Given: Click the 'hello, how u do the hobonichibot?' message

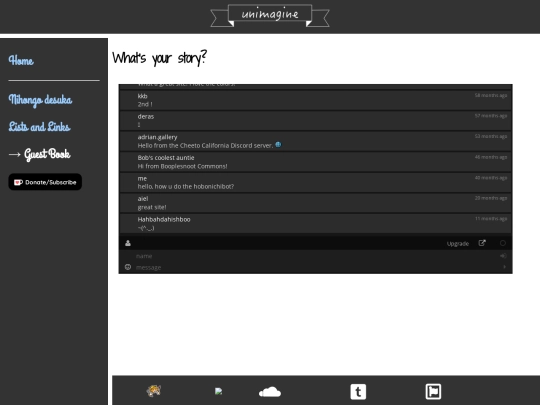Looking at the screenshot, I should (x=186, y=187).
